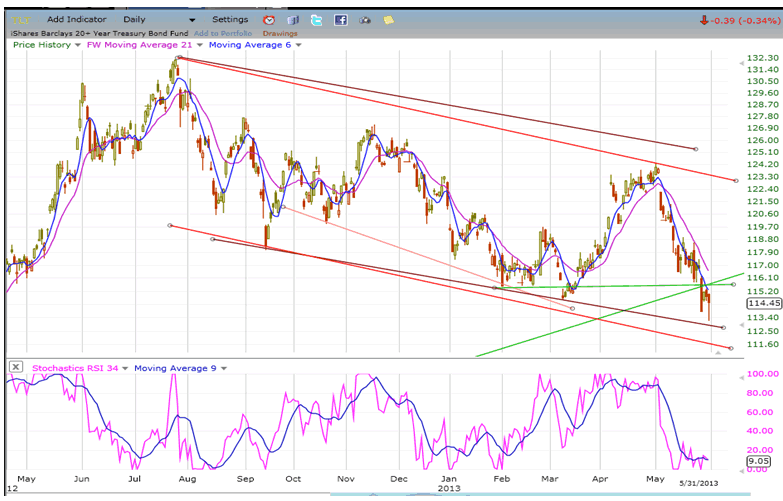Close the Stochastics RSI panel

(x=15, y=367)
